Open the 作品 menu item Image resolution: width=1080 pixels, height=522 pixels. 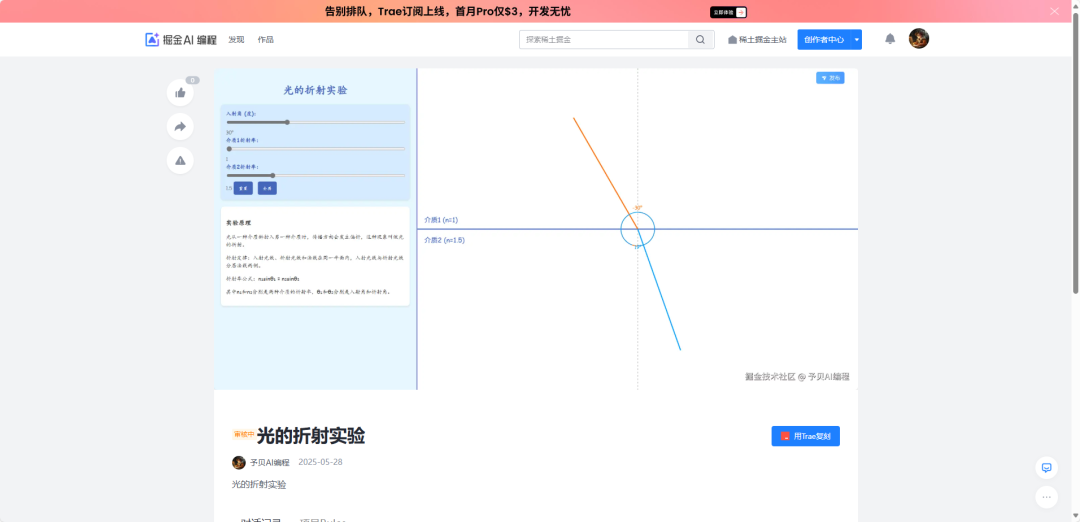click(265, 40)
